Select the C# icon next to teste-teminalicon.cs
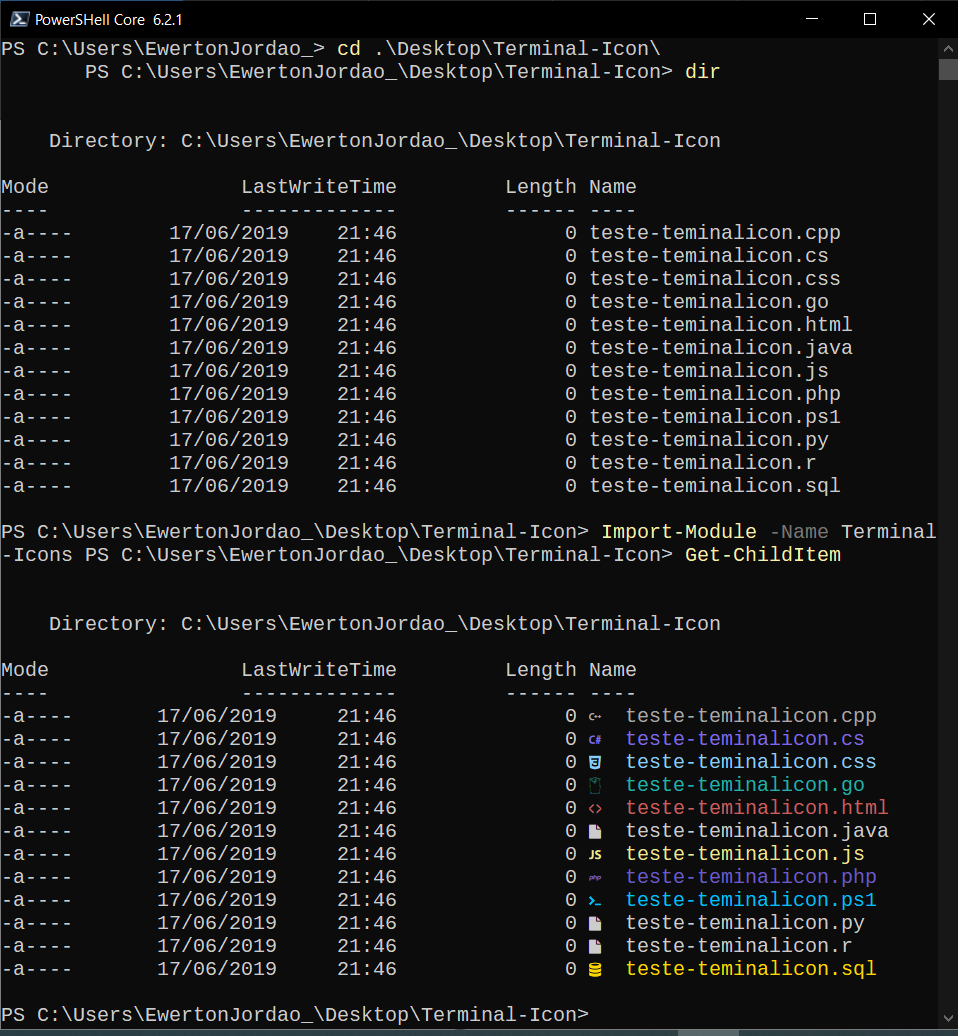The height and width of the screenshot is (1036, 958). [595, 738]
